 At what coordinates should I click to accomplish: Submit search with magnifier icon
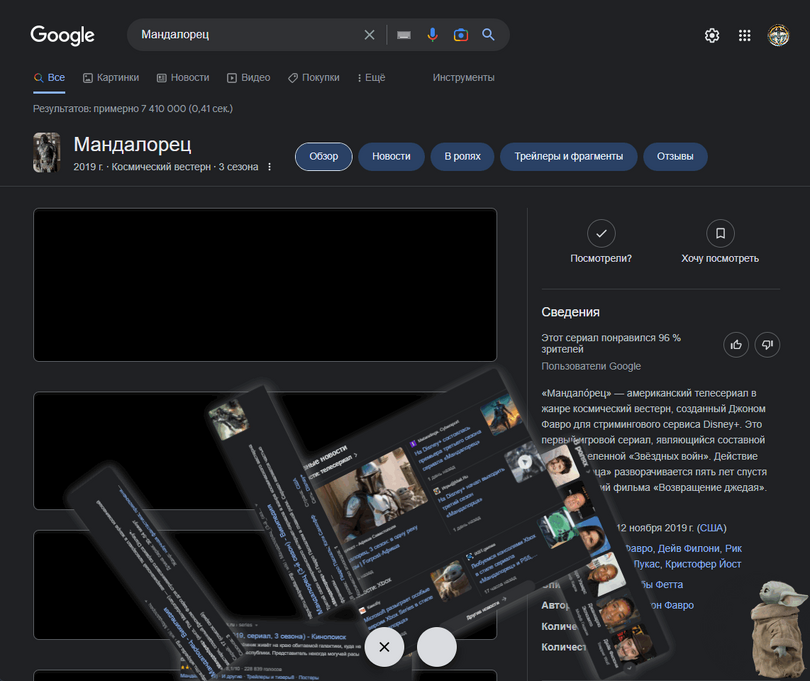tap(488, 35)
